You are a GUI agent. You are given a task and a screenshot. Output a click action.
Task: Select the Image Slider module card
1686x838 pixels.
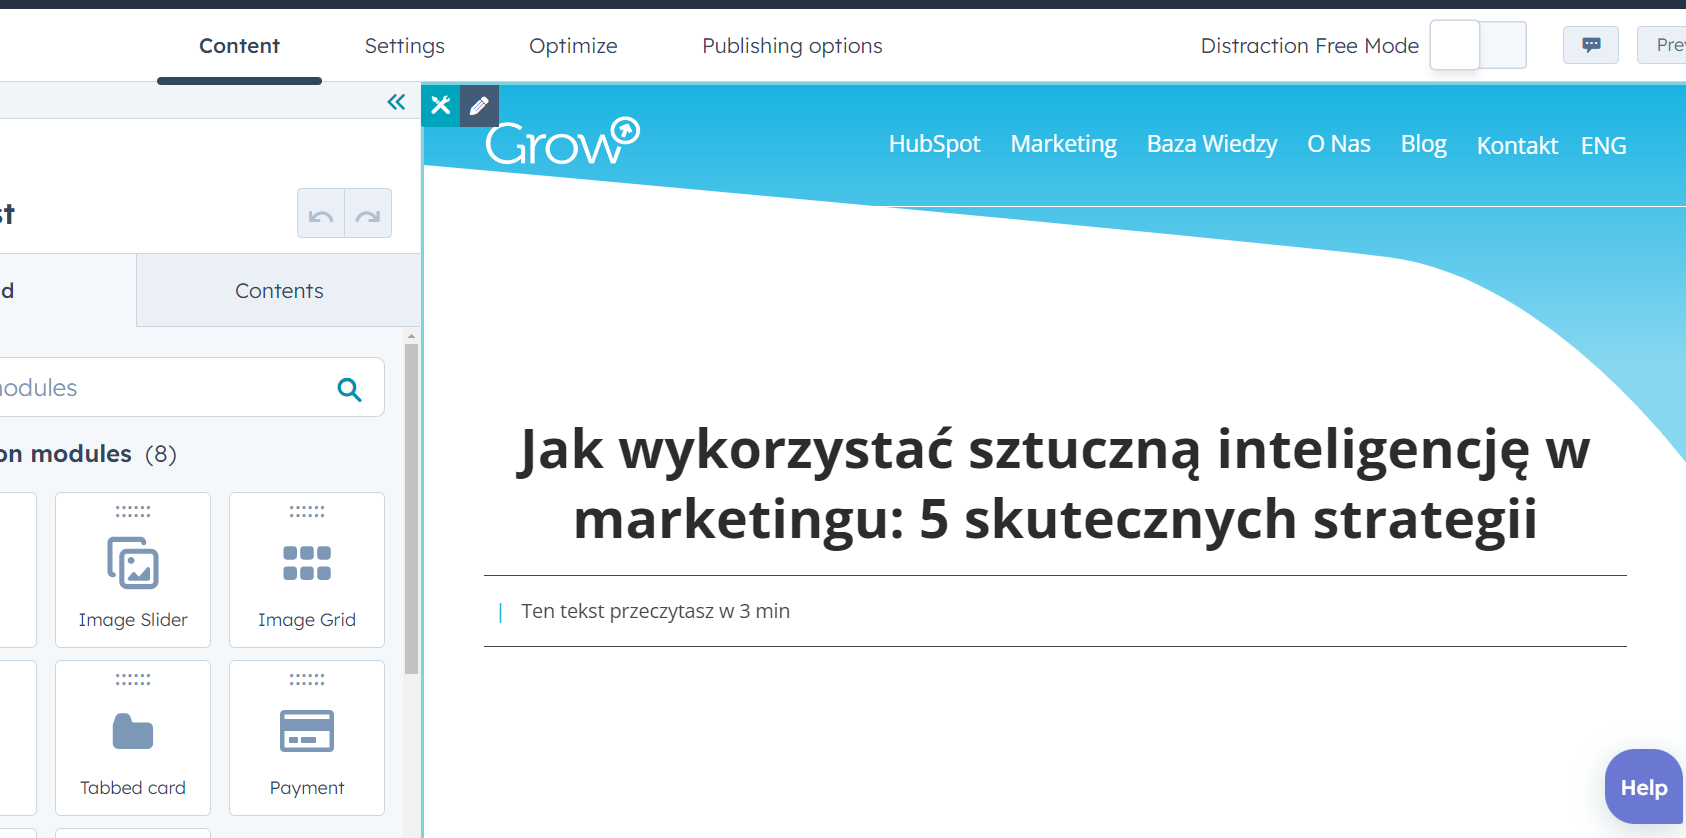[x=133, y=570]
